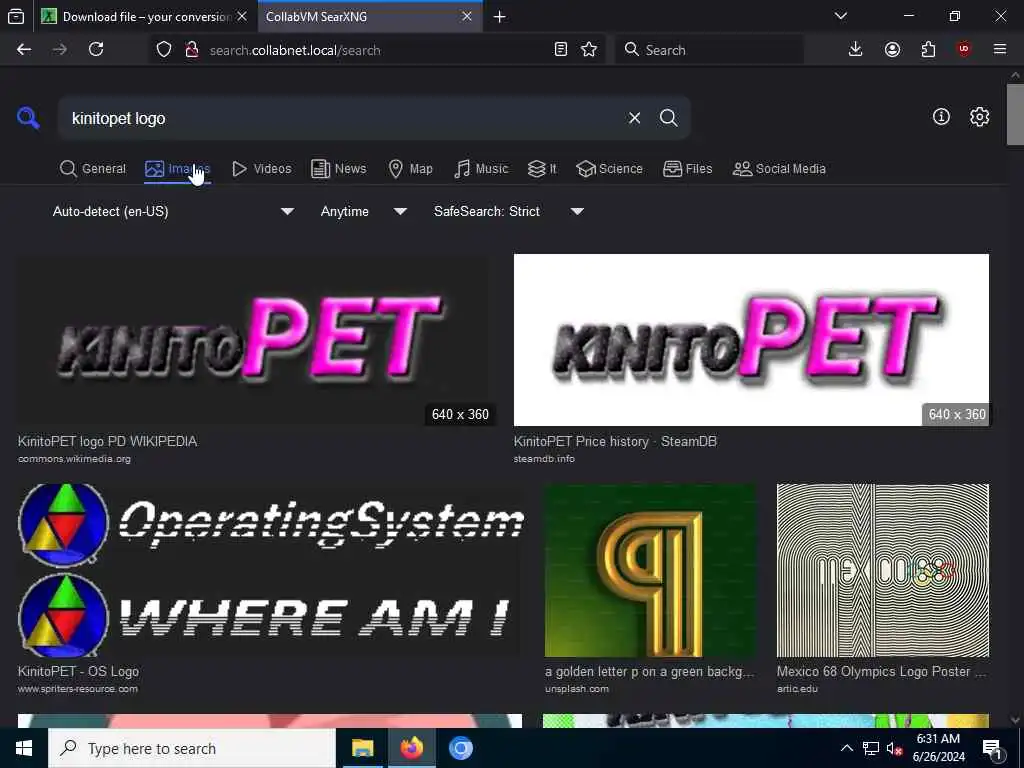Viewport: 1024px width, 768px height.
Task: Open the Mexico 68 Olympics poster thumbnail
Action: (x=883, y=570)
